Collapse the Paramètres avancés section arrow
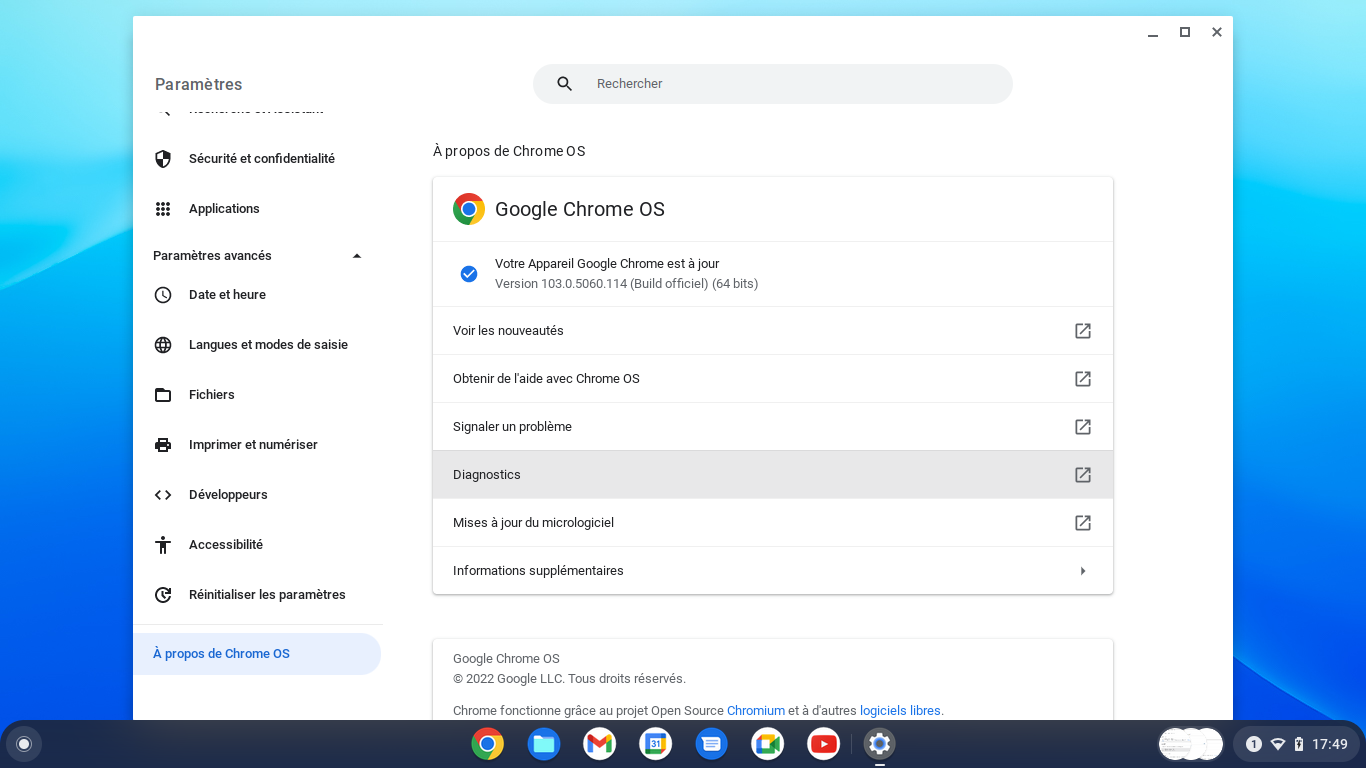The height and width of the screenshot is (768, 1366). coord(357,256)
